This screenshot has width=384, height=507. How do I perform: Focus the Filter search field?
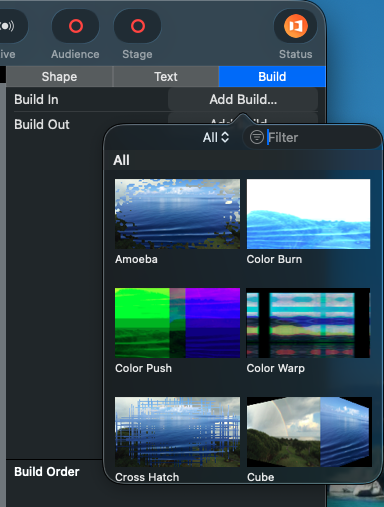pos(313,137)
